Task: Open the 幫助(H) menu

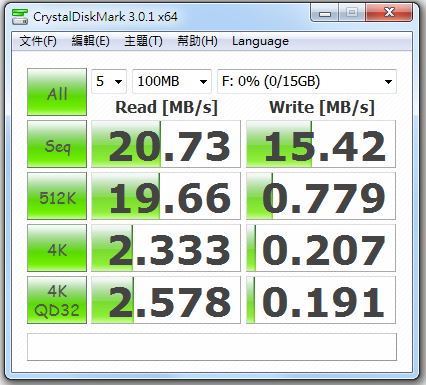Action: (x=197, y=41)
